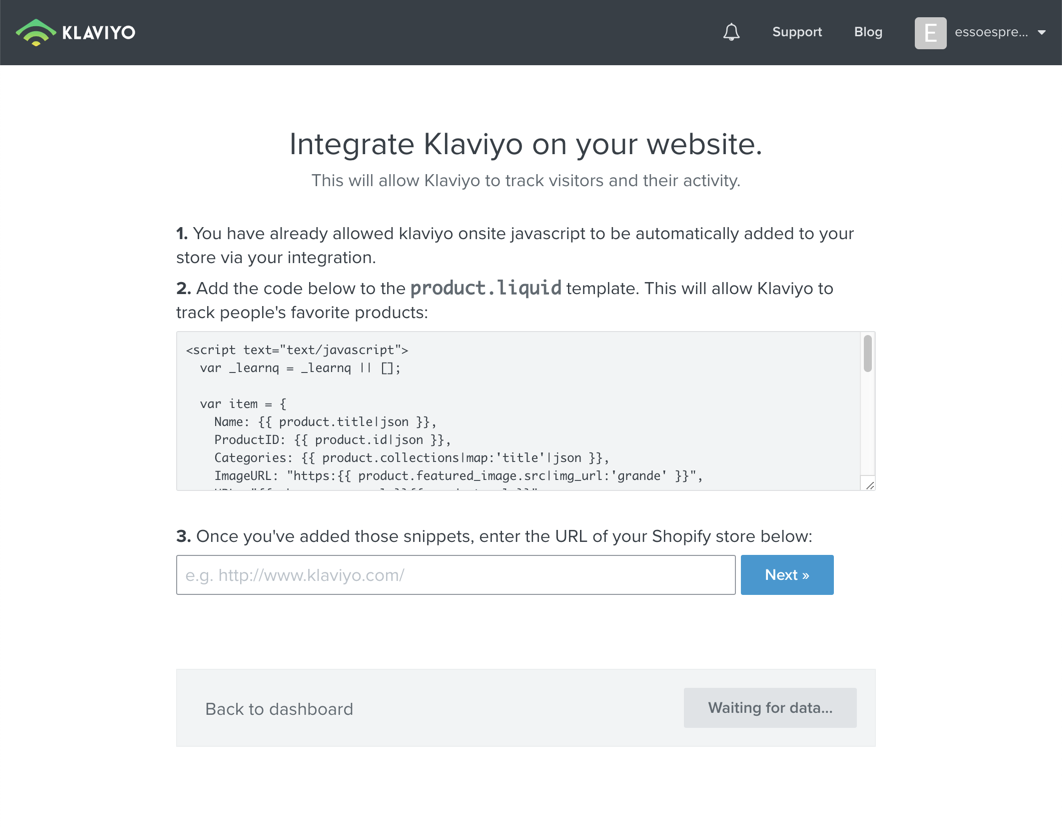Focus the Shopify store URL field
The height and width of the screenshot is (827, 1062).
pyautogui.click(x=456, y=575)
